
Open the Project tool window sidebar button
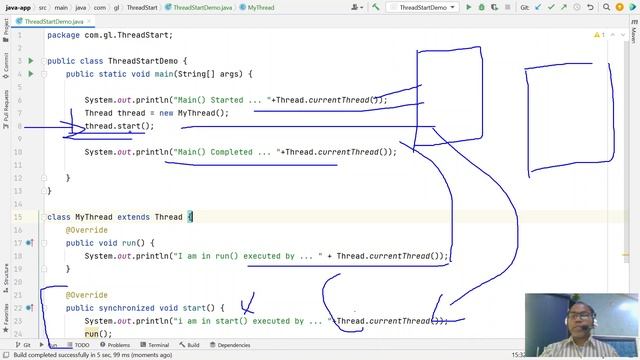click(x=6, y=30)
